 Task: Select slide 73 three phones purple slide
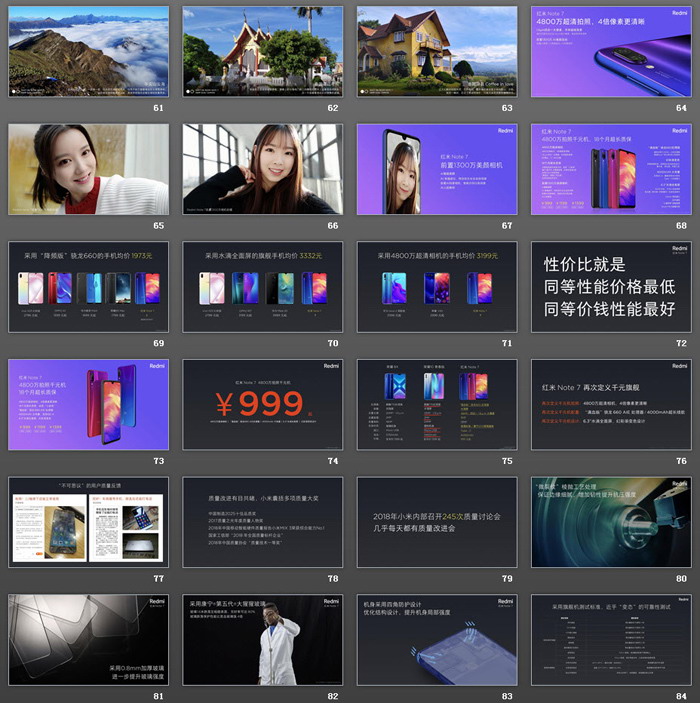tap(88, 404)
